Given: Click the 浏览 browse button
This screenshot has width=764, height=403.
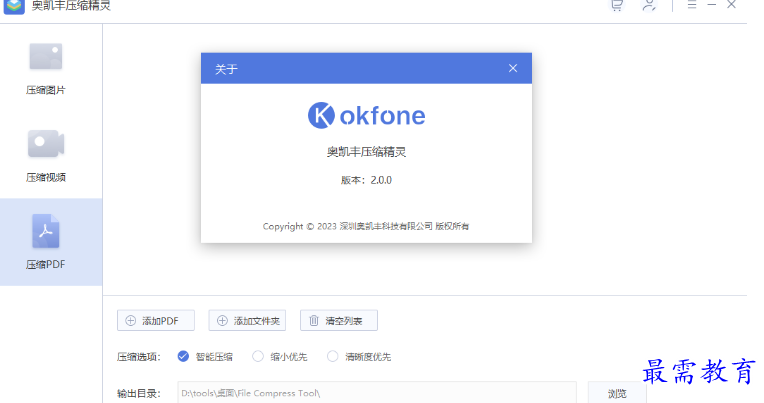Looking at the screenshot, I should point(617,393).
